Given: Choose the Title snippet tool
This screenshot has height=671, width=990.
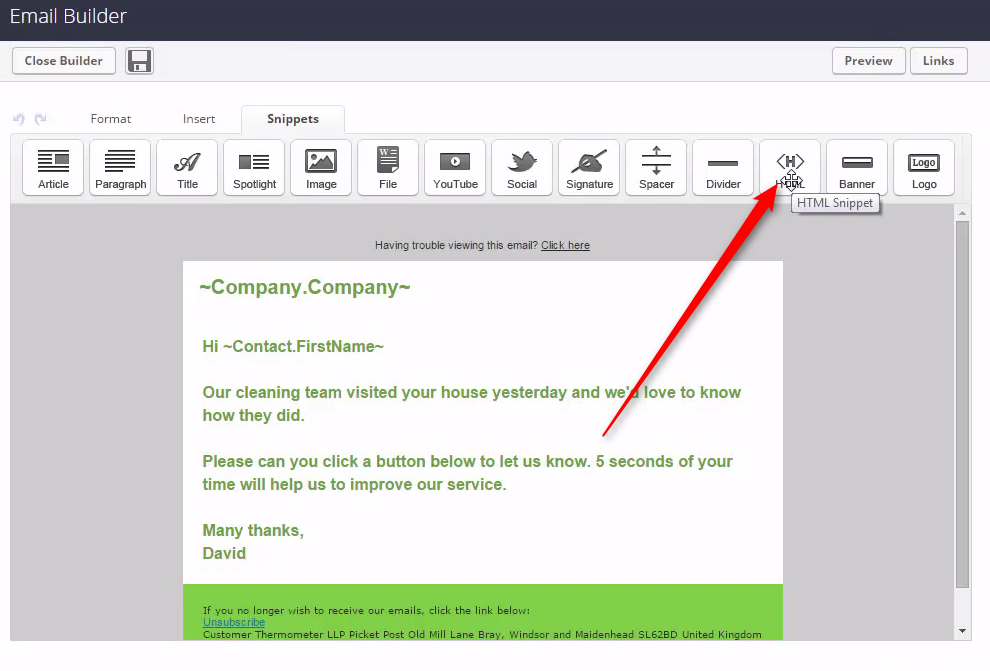Looking at the screenshot, I should click(187, 168).
